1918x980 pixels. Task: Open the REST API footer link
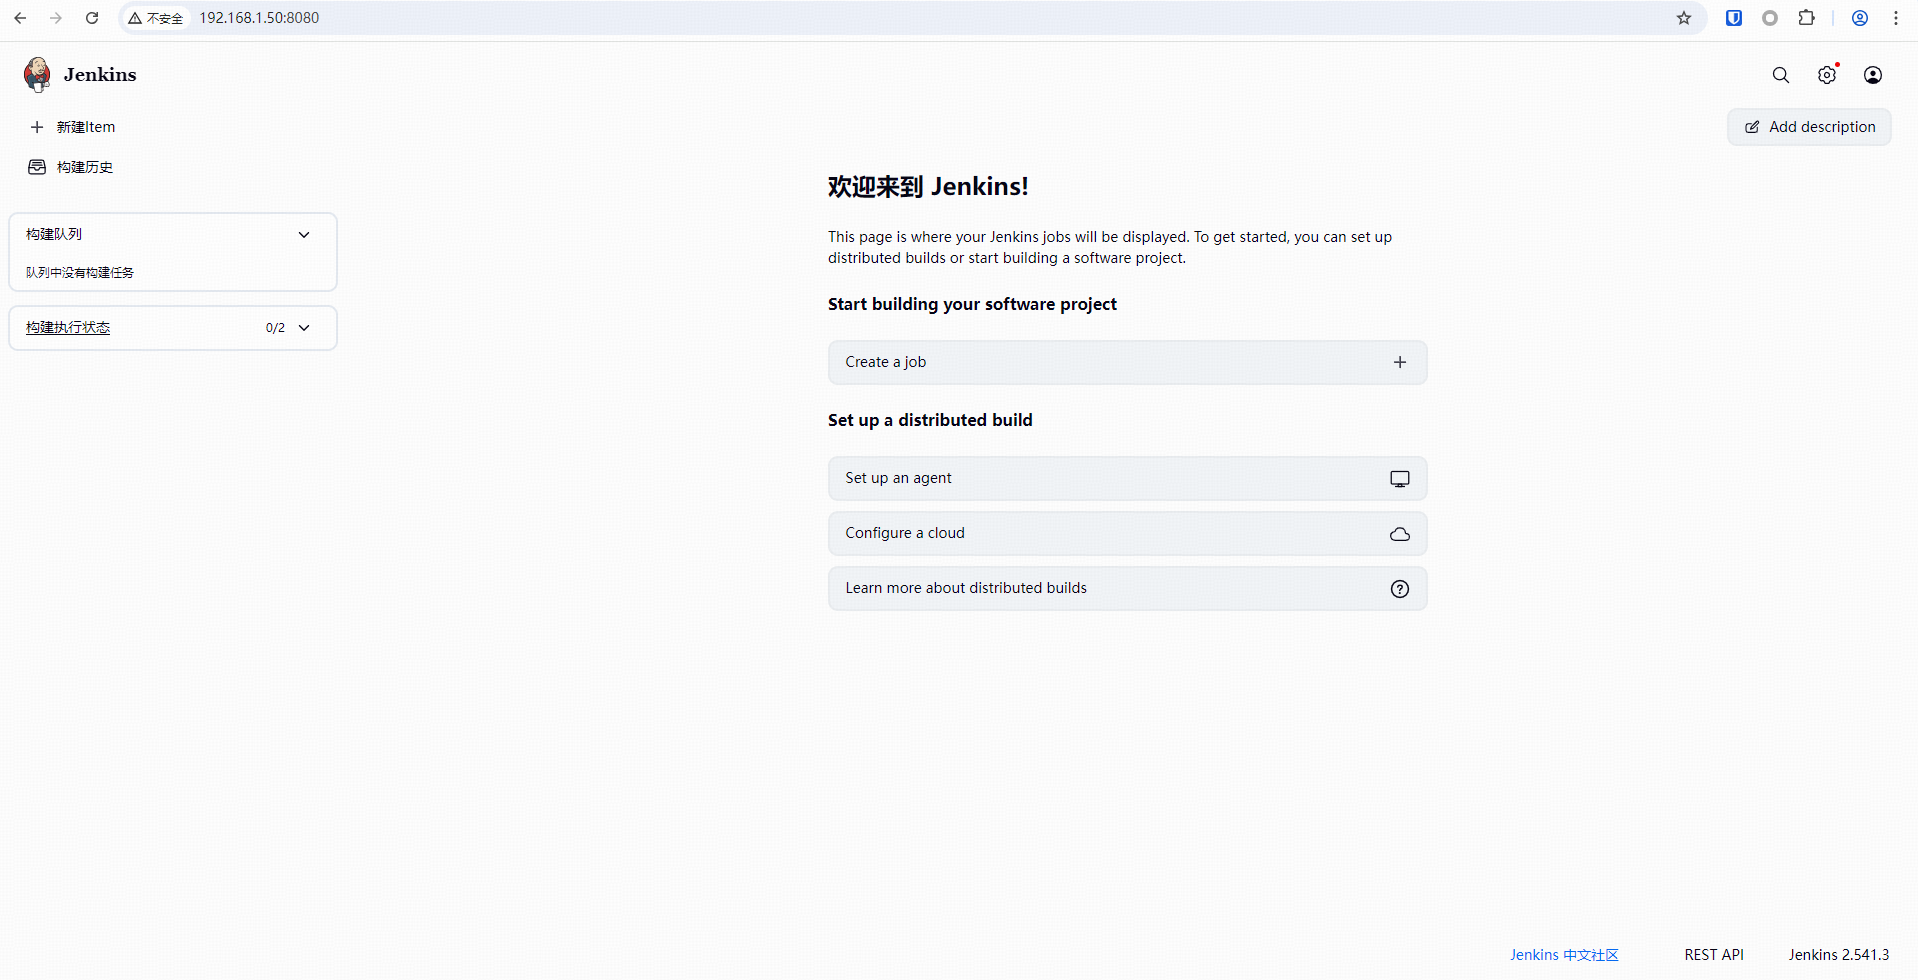coord(1714,955)
